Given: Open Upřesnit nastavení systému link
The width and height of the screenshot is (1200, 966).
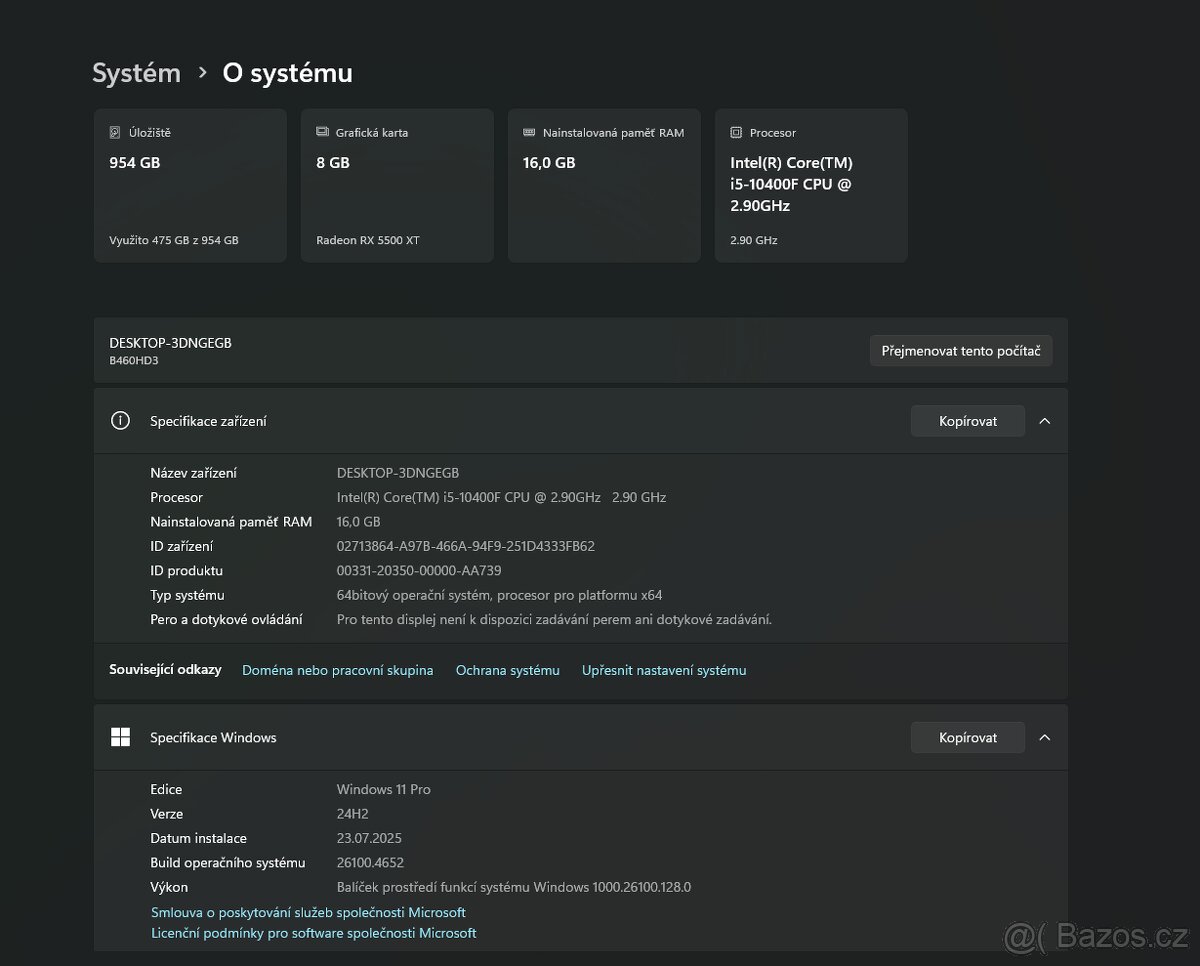Looking at the screenshot, I should pos(664,670).
